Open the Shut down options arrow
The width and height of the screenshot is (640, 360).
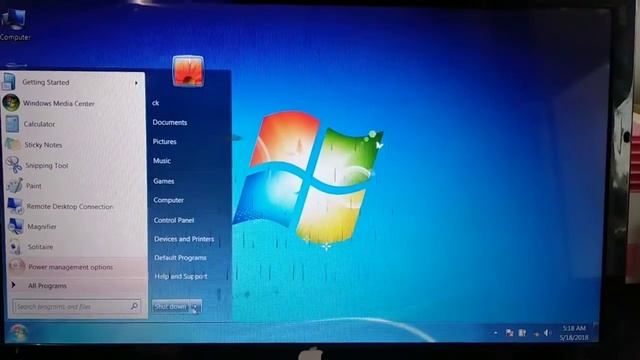(x=196, y=307)
